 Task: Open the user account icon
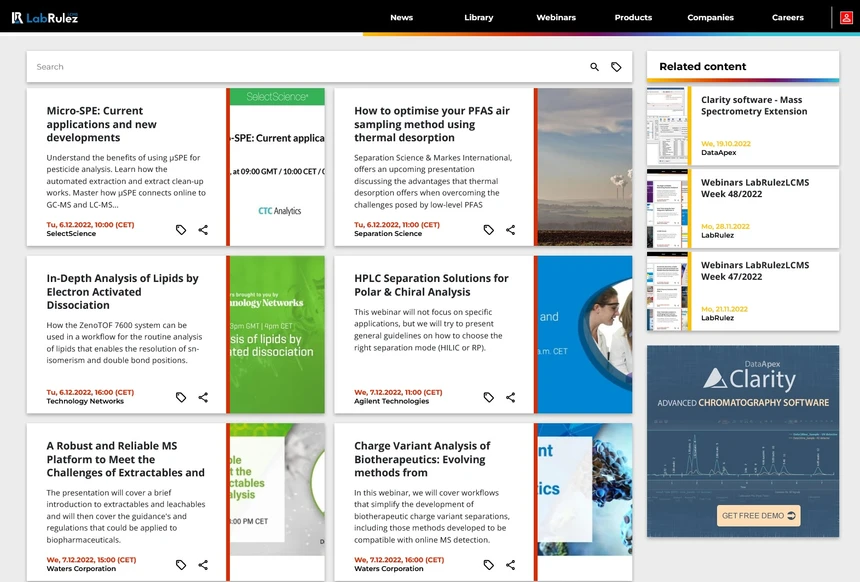point(846,18)
